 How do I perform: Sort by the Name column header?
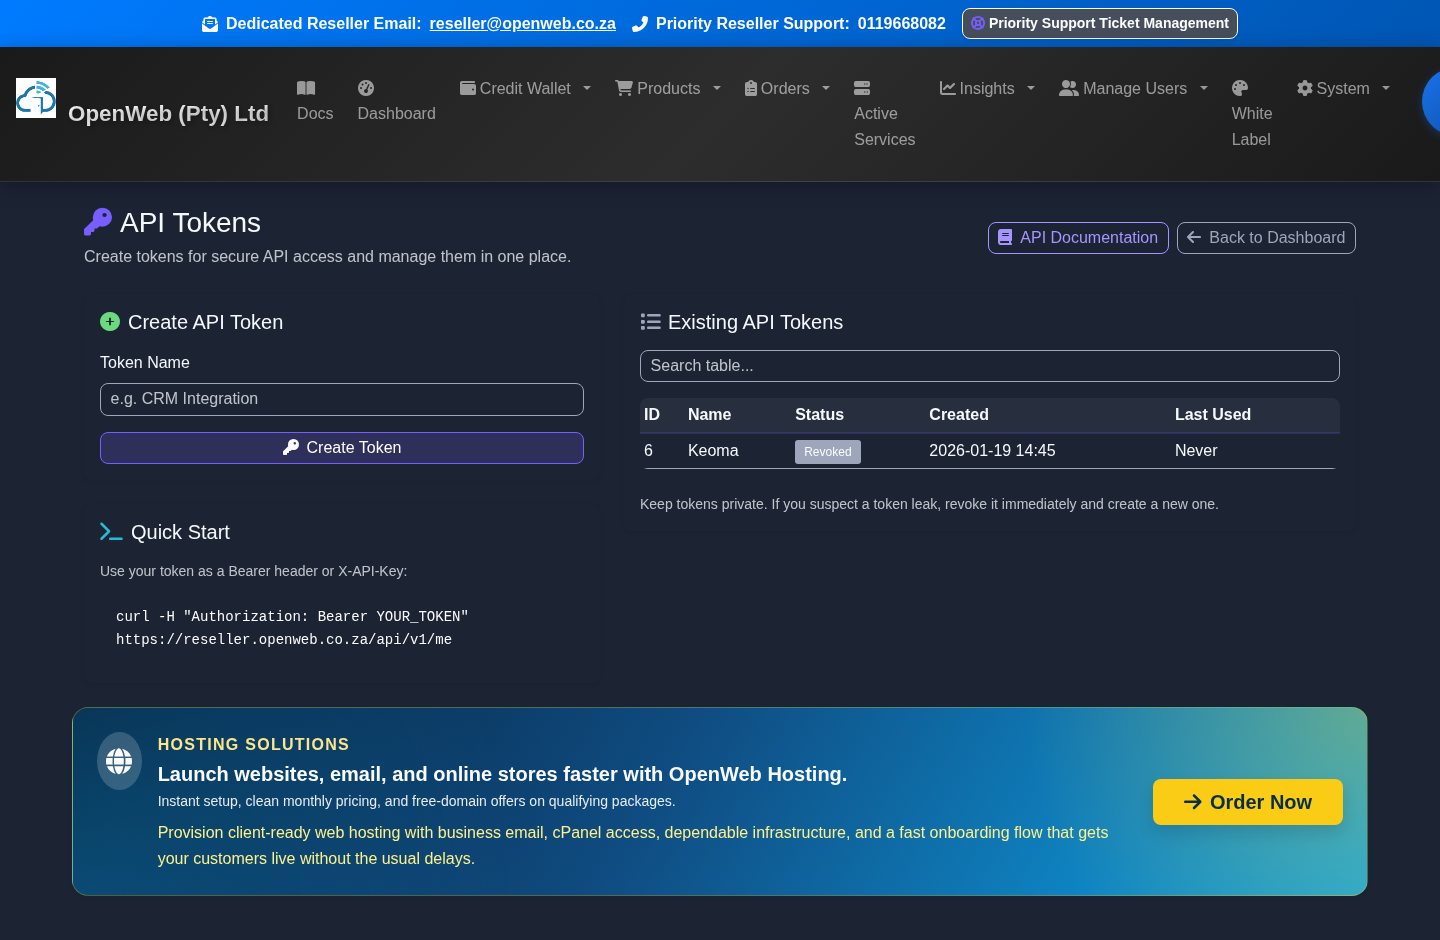click(x=710, y=415)
